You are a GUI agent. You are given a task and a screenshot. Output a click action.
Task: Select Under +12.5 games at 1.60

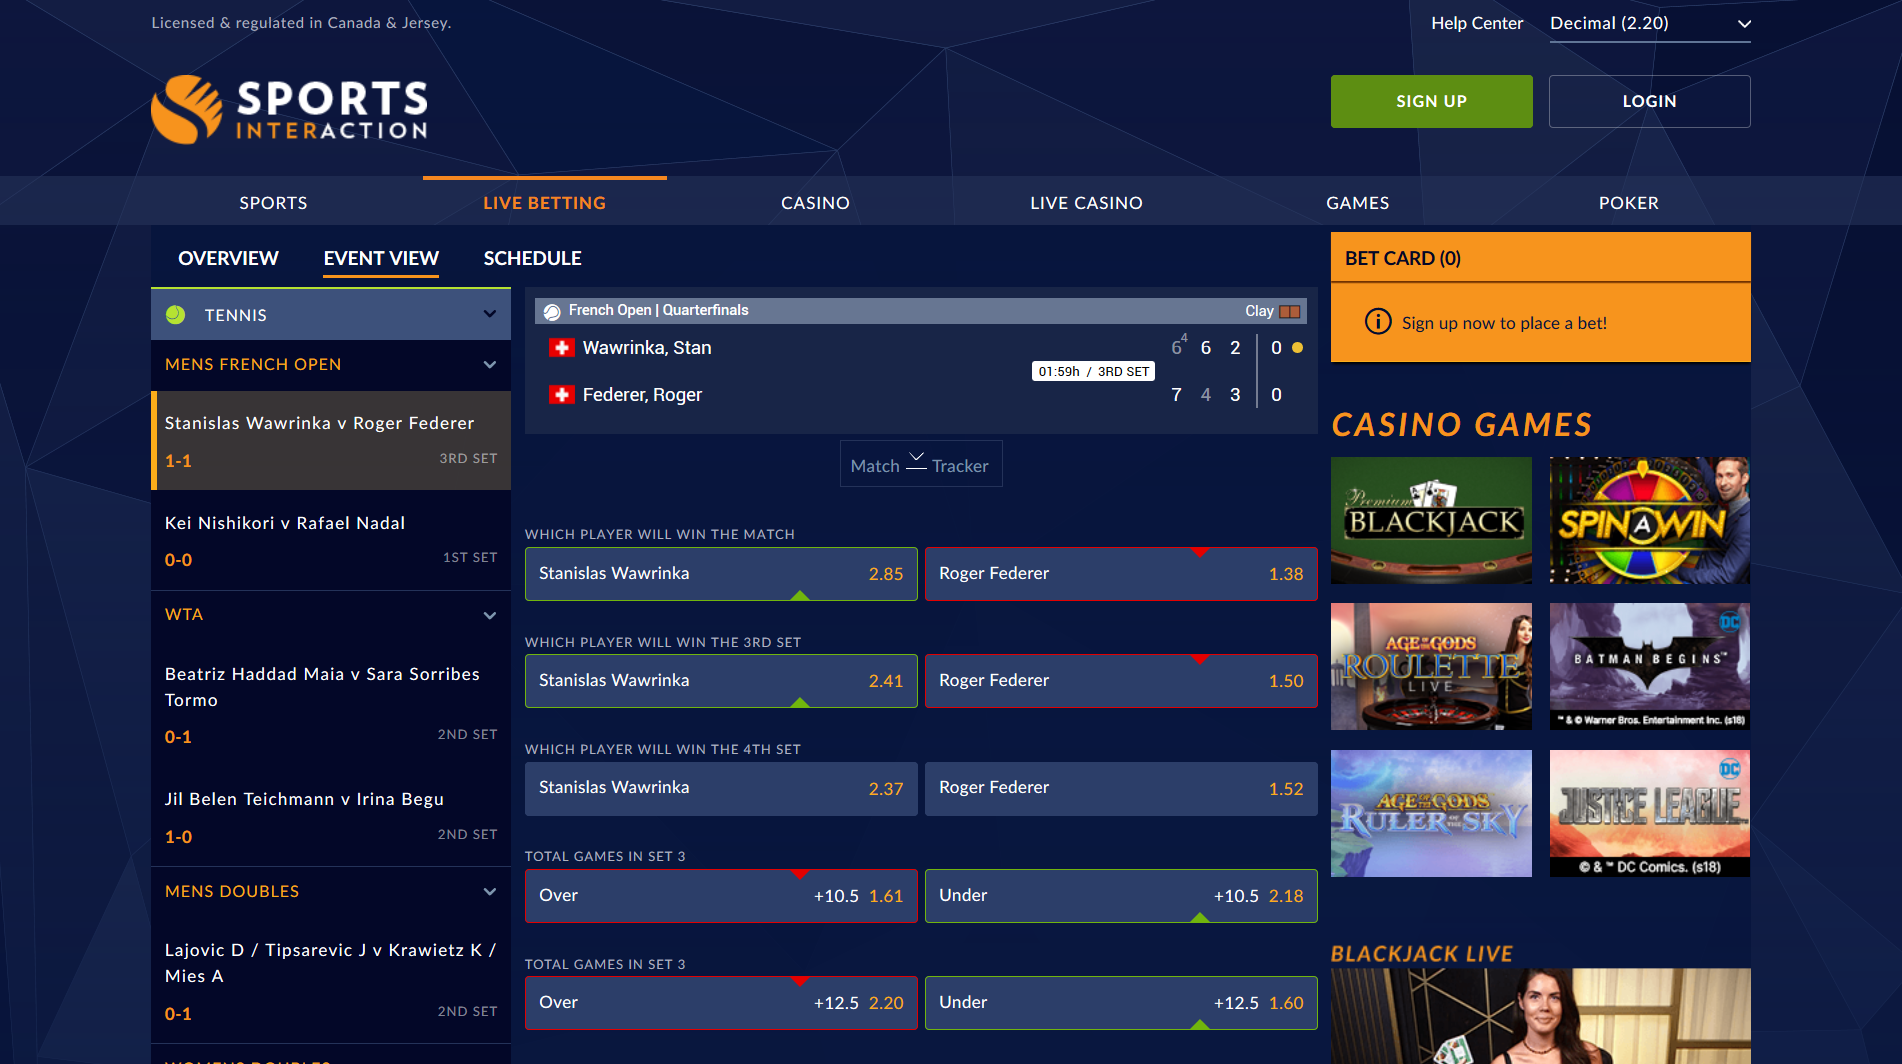point(1121,1003)
